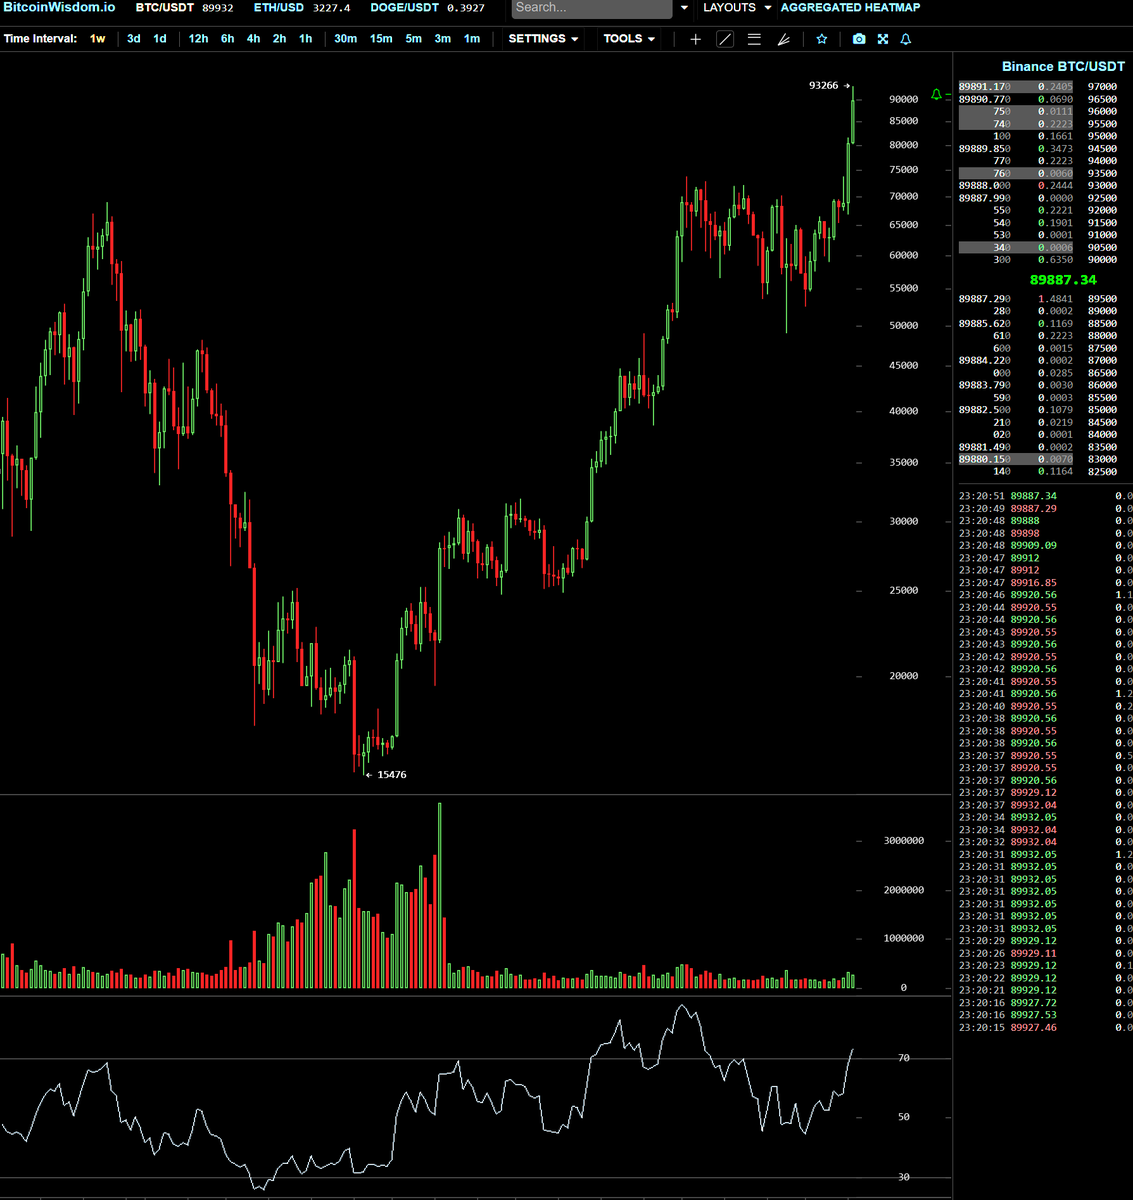This screenshot has width=1133, height=1200.
Task: Select the trend line drawing tool
Action: coord(725,39)
